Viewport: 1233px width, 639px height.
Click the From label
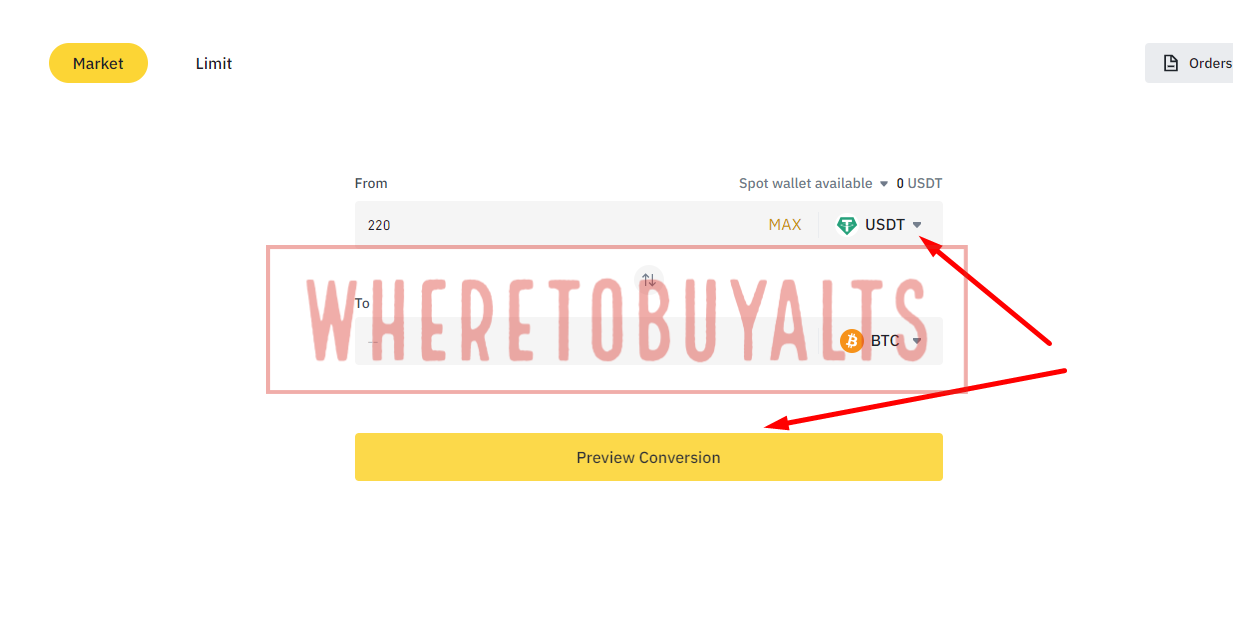click(x=371, y=183)
